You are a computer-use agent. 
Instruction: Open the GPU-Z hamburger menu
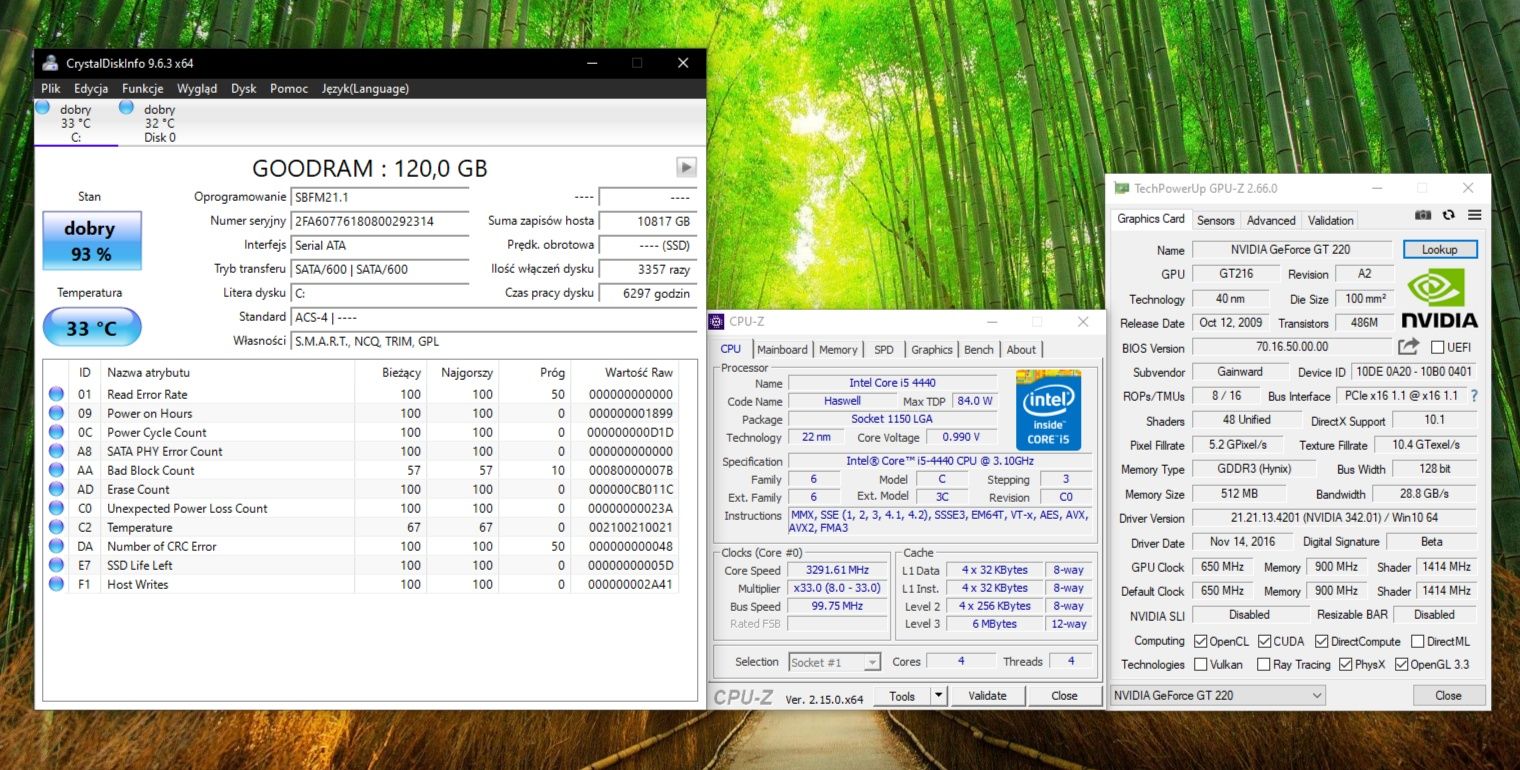click(1474, 215)
